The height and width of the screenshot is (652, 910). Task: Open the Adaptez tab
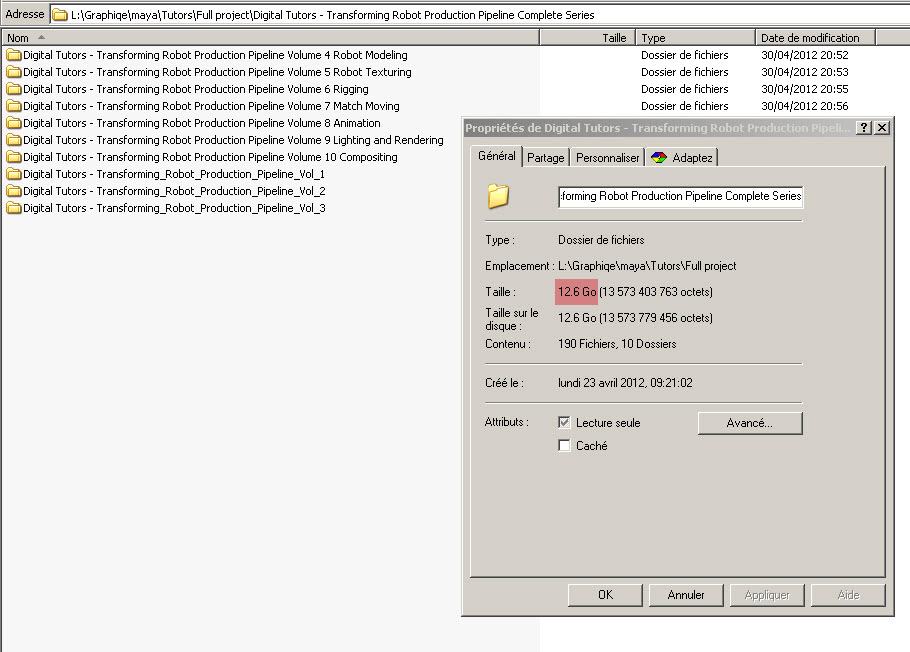(x=682, y=158)
